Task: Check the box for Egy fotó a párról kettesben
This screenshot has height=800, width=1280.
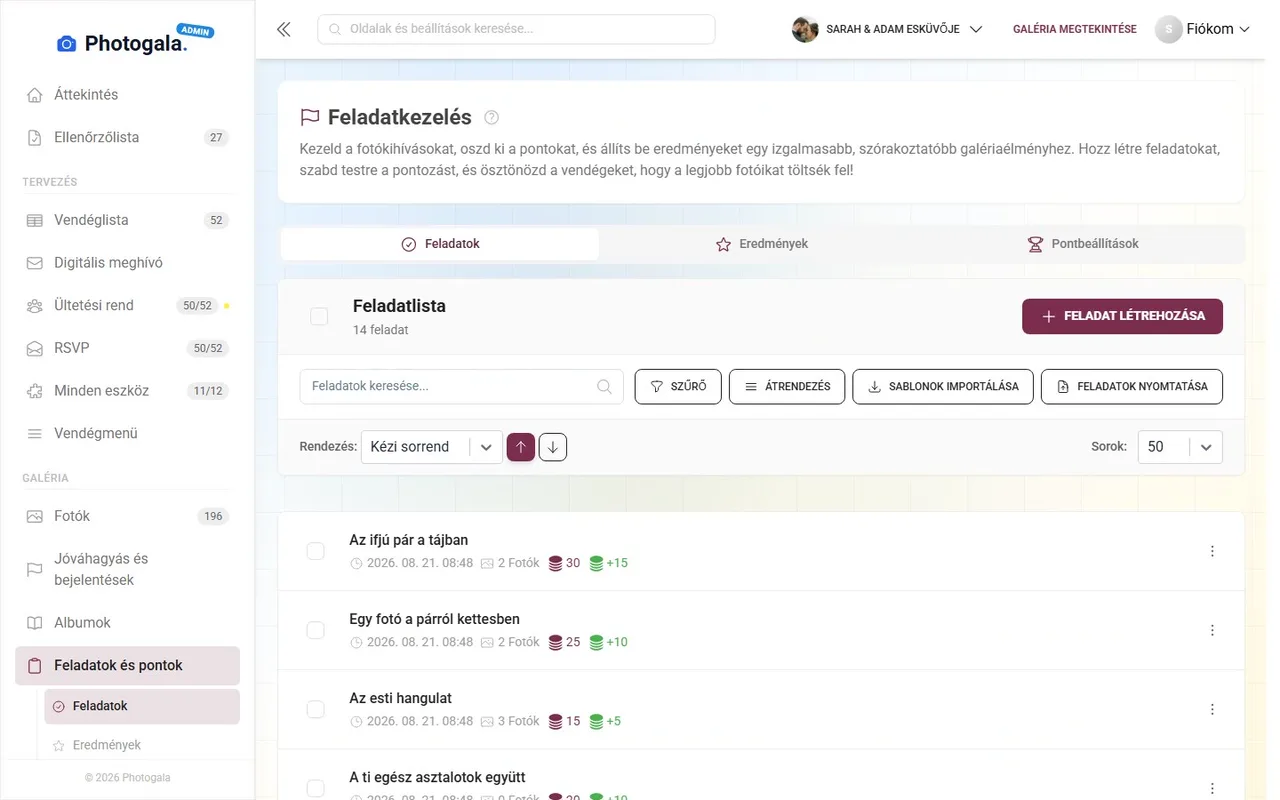Action: point(315,630)
